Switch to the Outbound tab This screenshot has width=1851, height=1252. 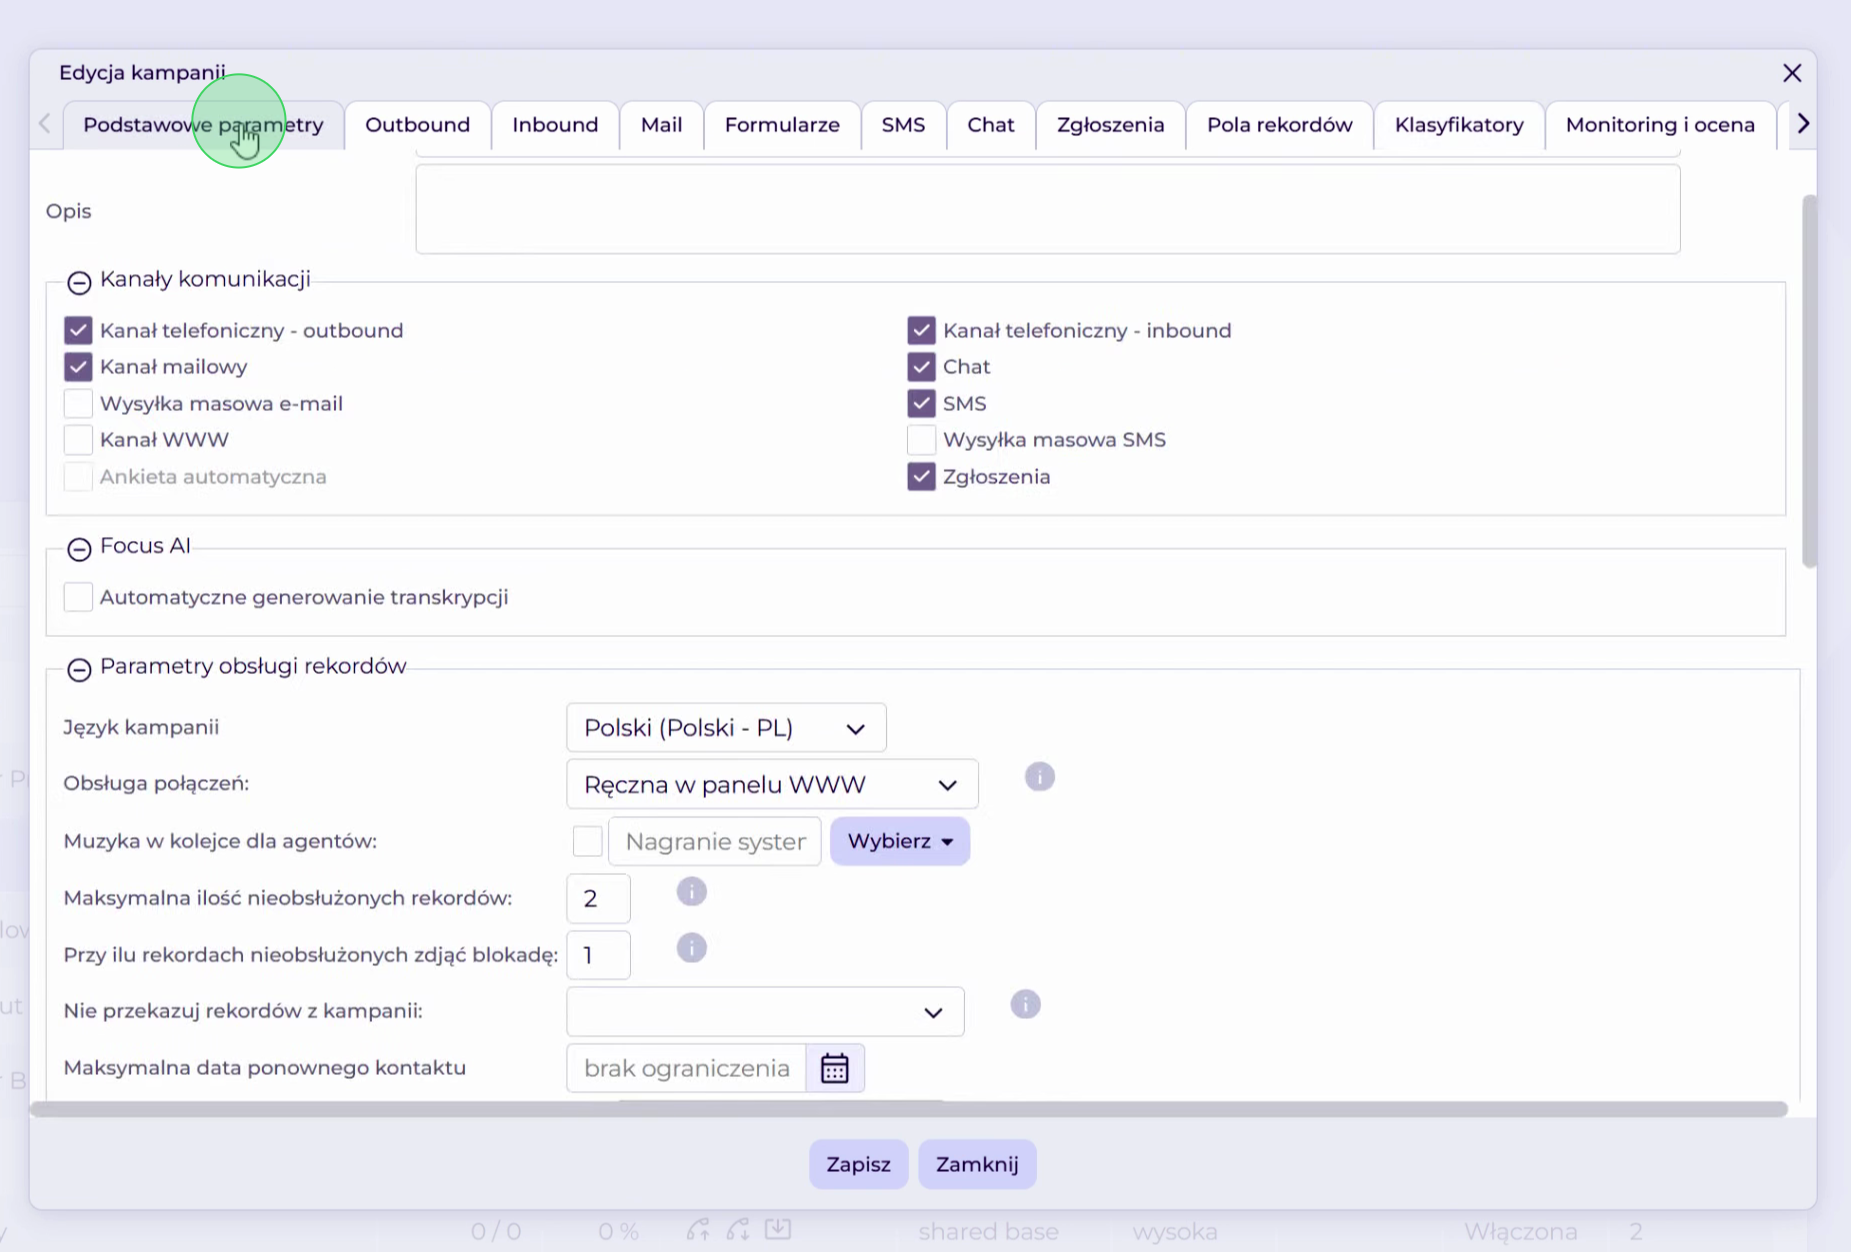[x=417, y=125]
